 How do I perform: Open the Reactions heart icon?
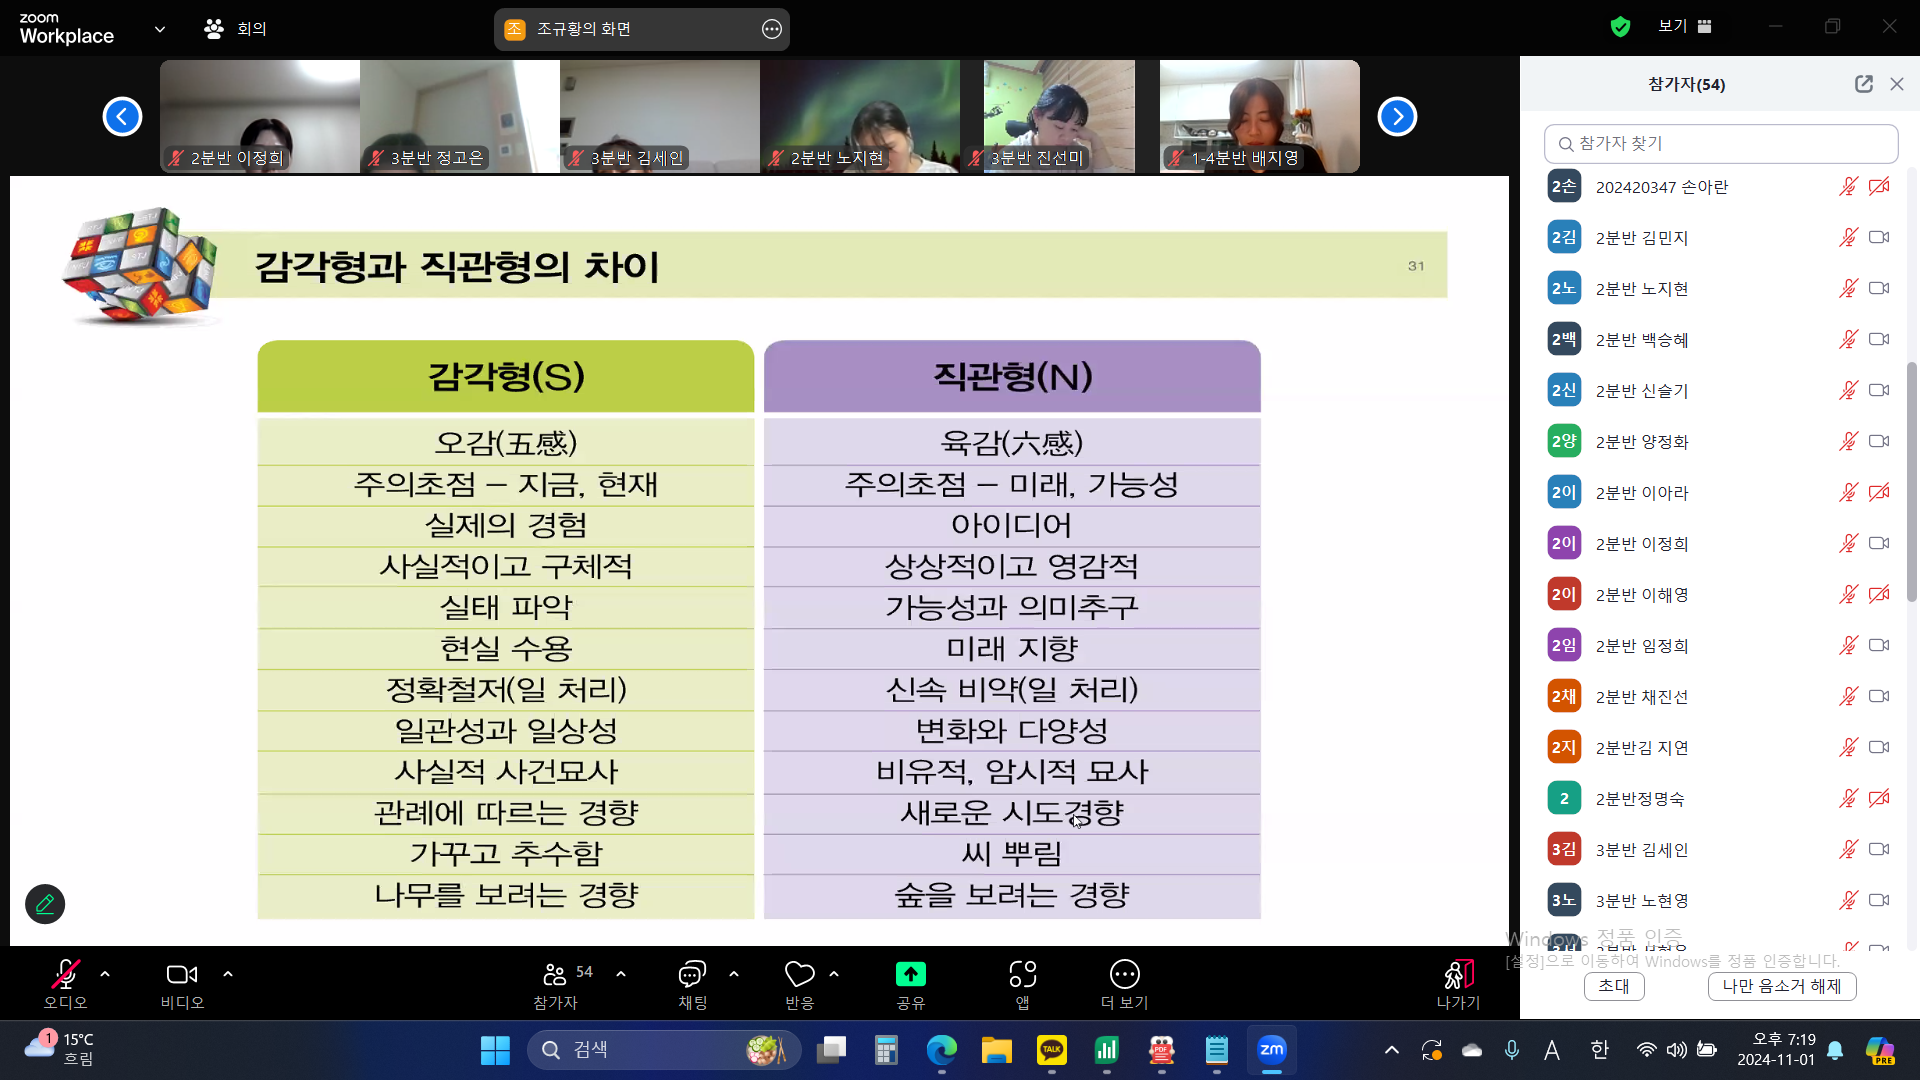[x=799, y=974]
